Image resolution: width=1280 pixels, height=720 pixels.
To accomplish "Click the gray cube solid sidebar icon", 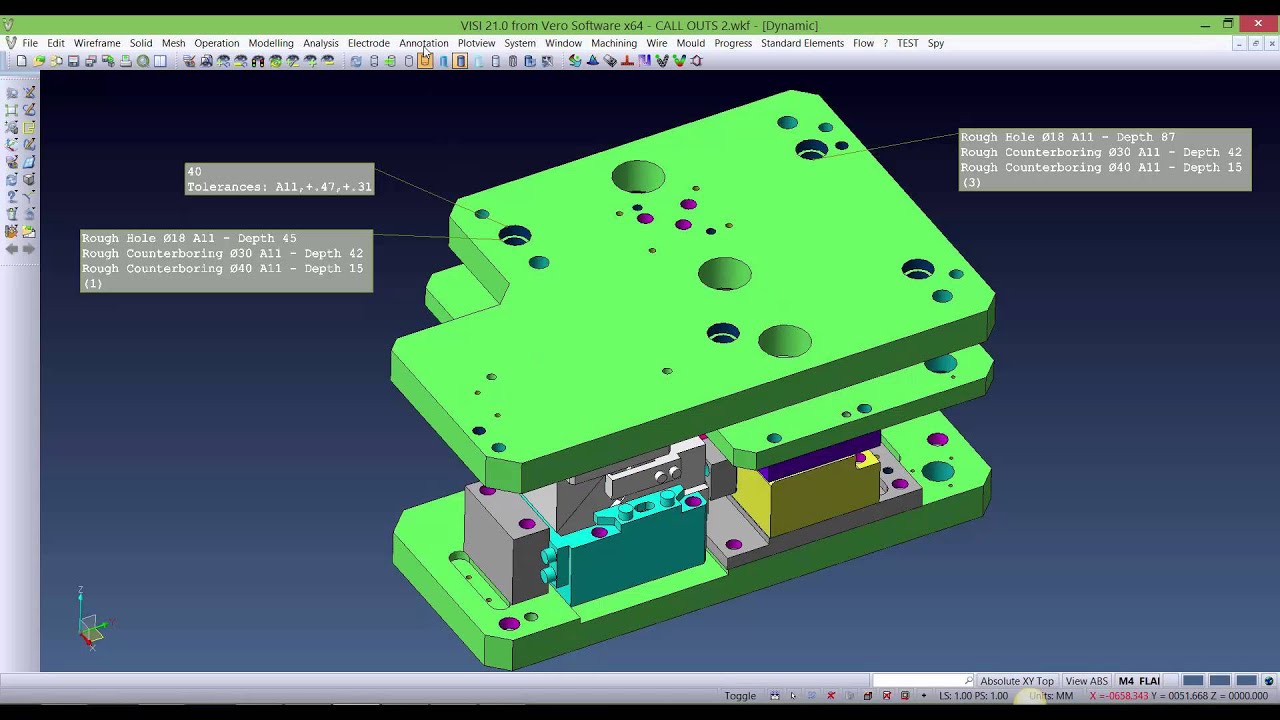I will 29,179.
